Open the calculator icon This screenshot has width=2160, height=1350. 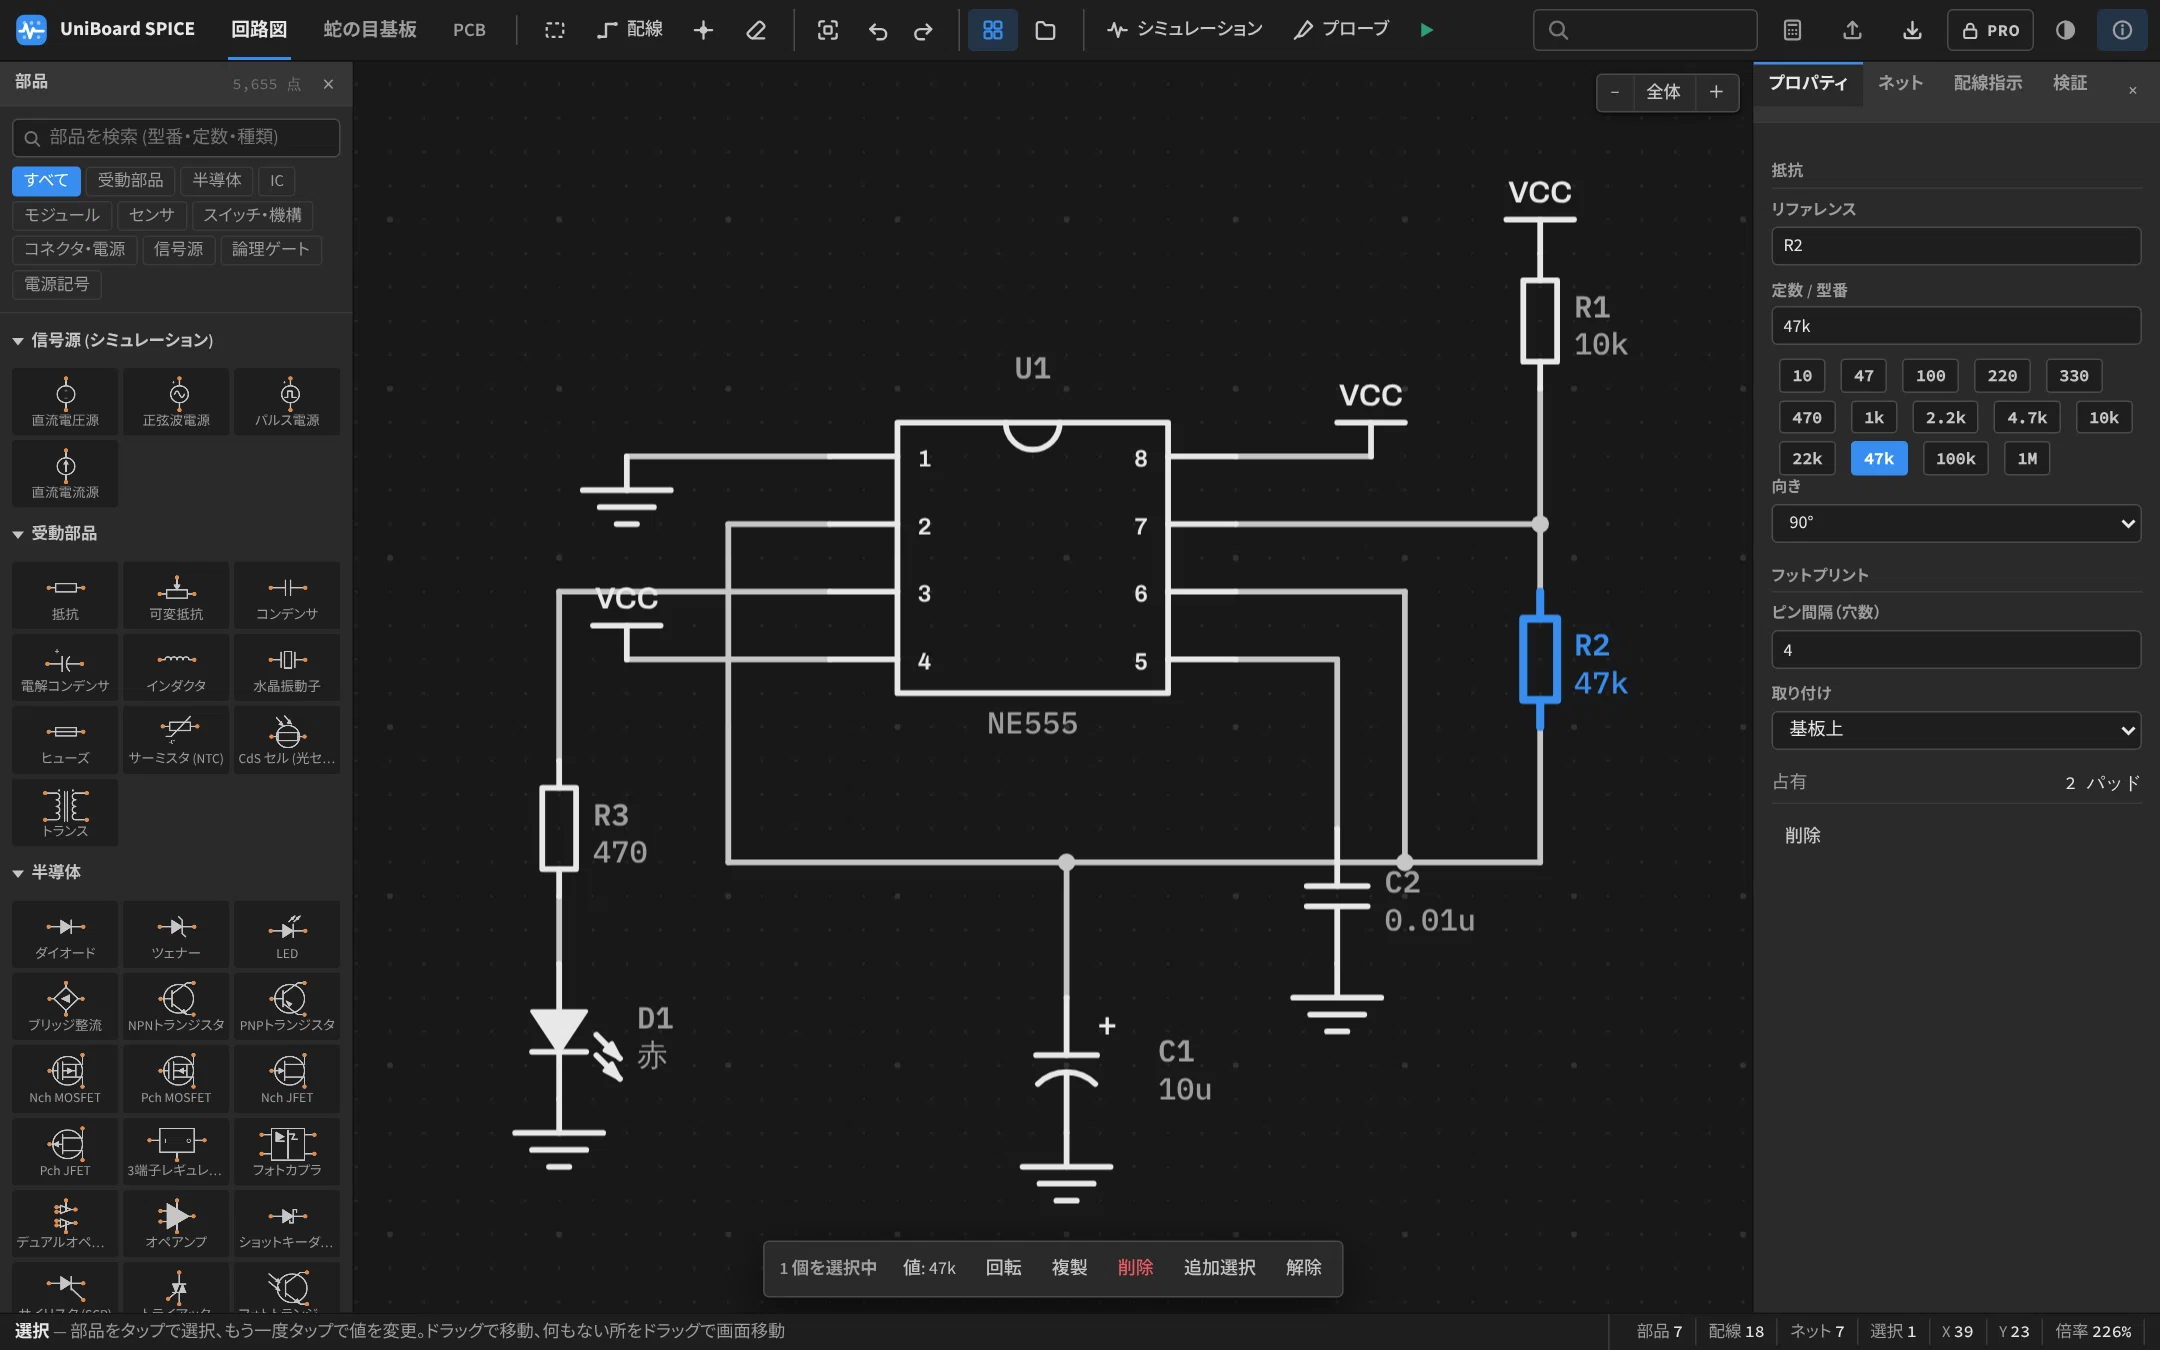pyautogui.click(x=1792, y=30)
